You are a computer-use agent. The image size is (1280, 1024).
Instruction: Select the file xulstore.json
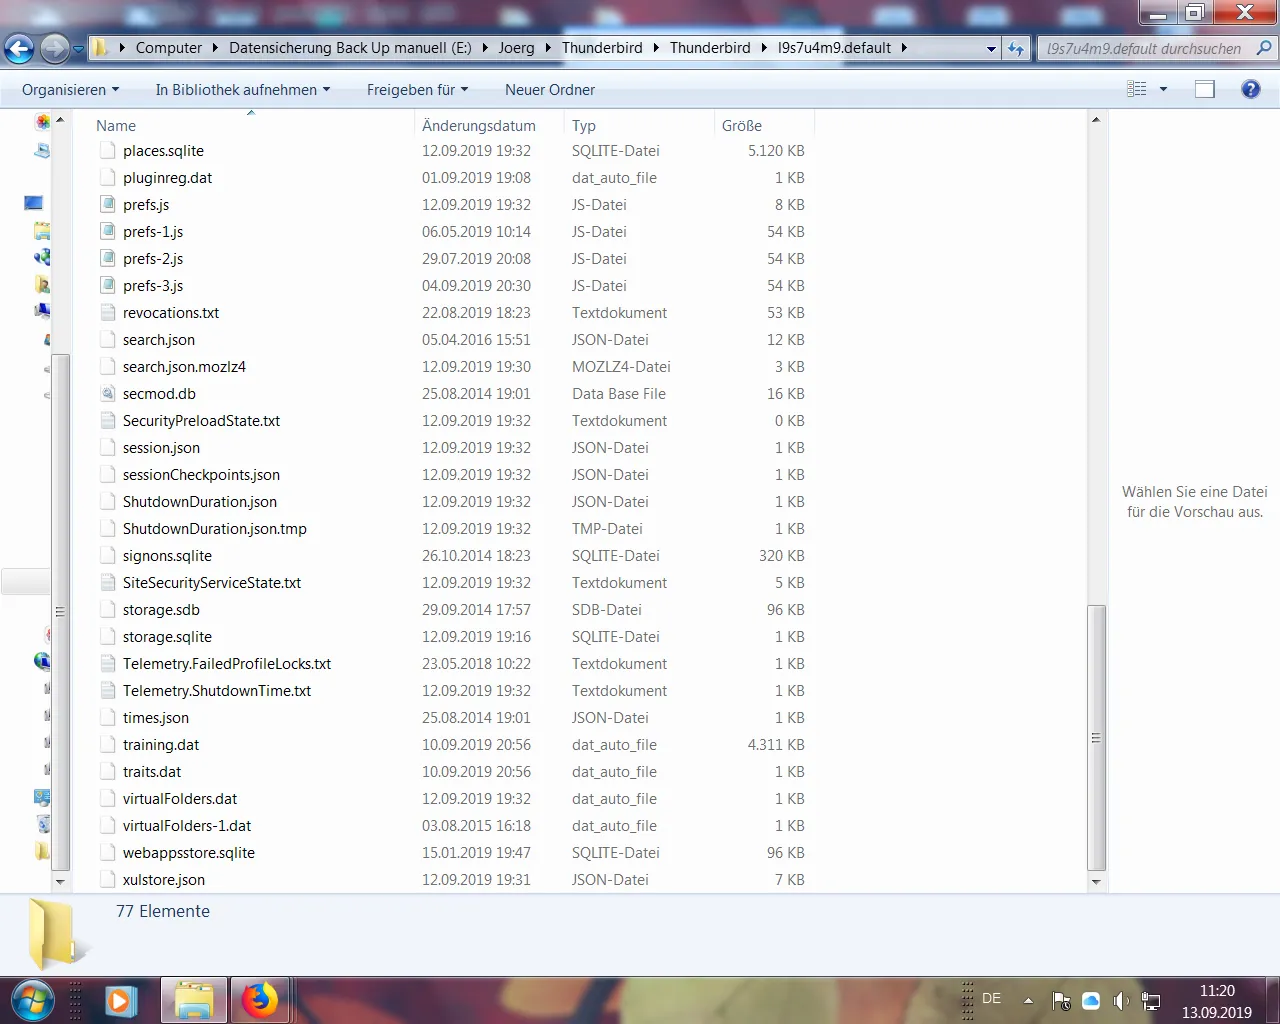164,880
